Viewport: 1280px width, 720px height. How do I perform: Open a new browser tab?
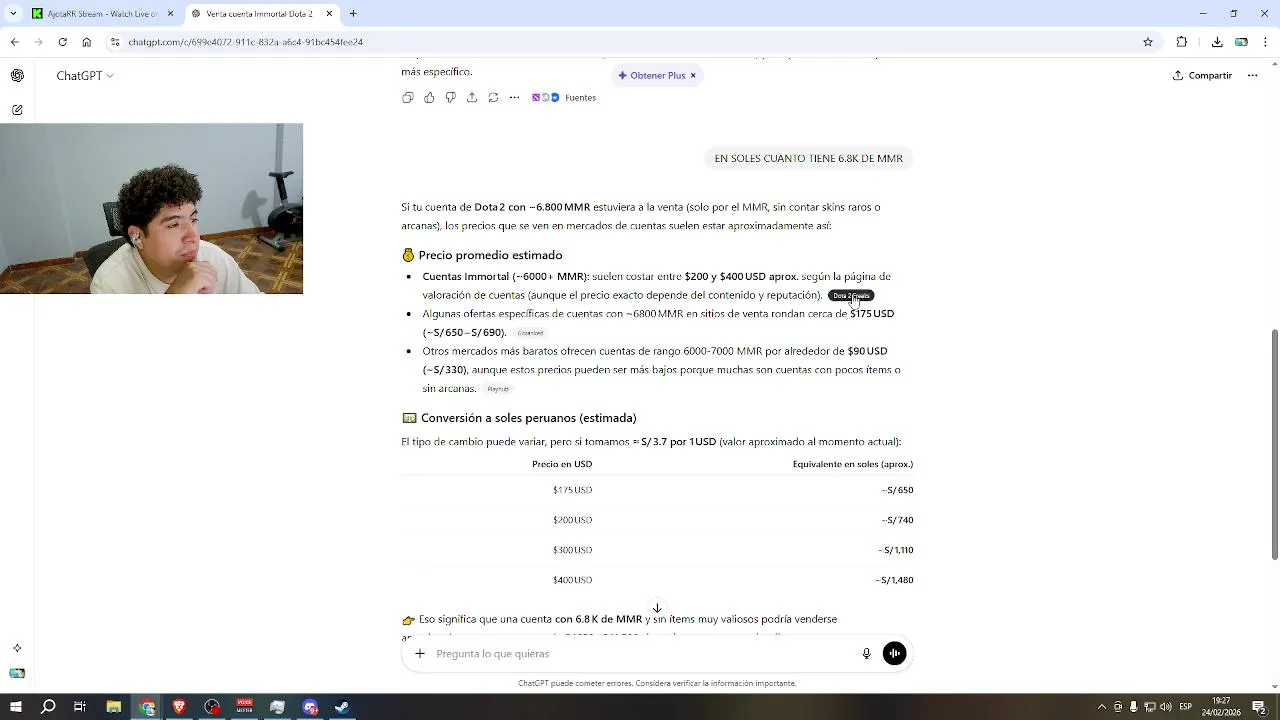(353, 14)
